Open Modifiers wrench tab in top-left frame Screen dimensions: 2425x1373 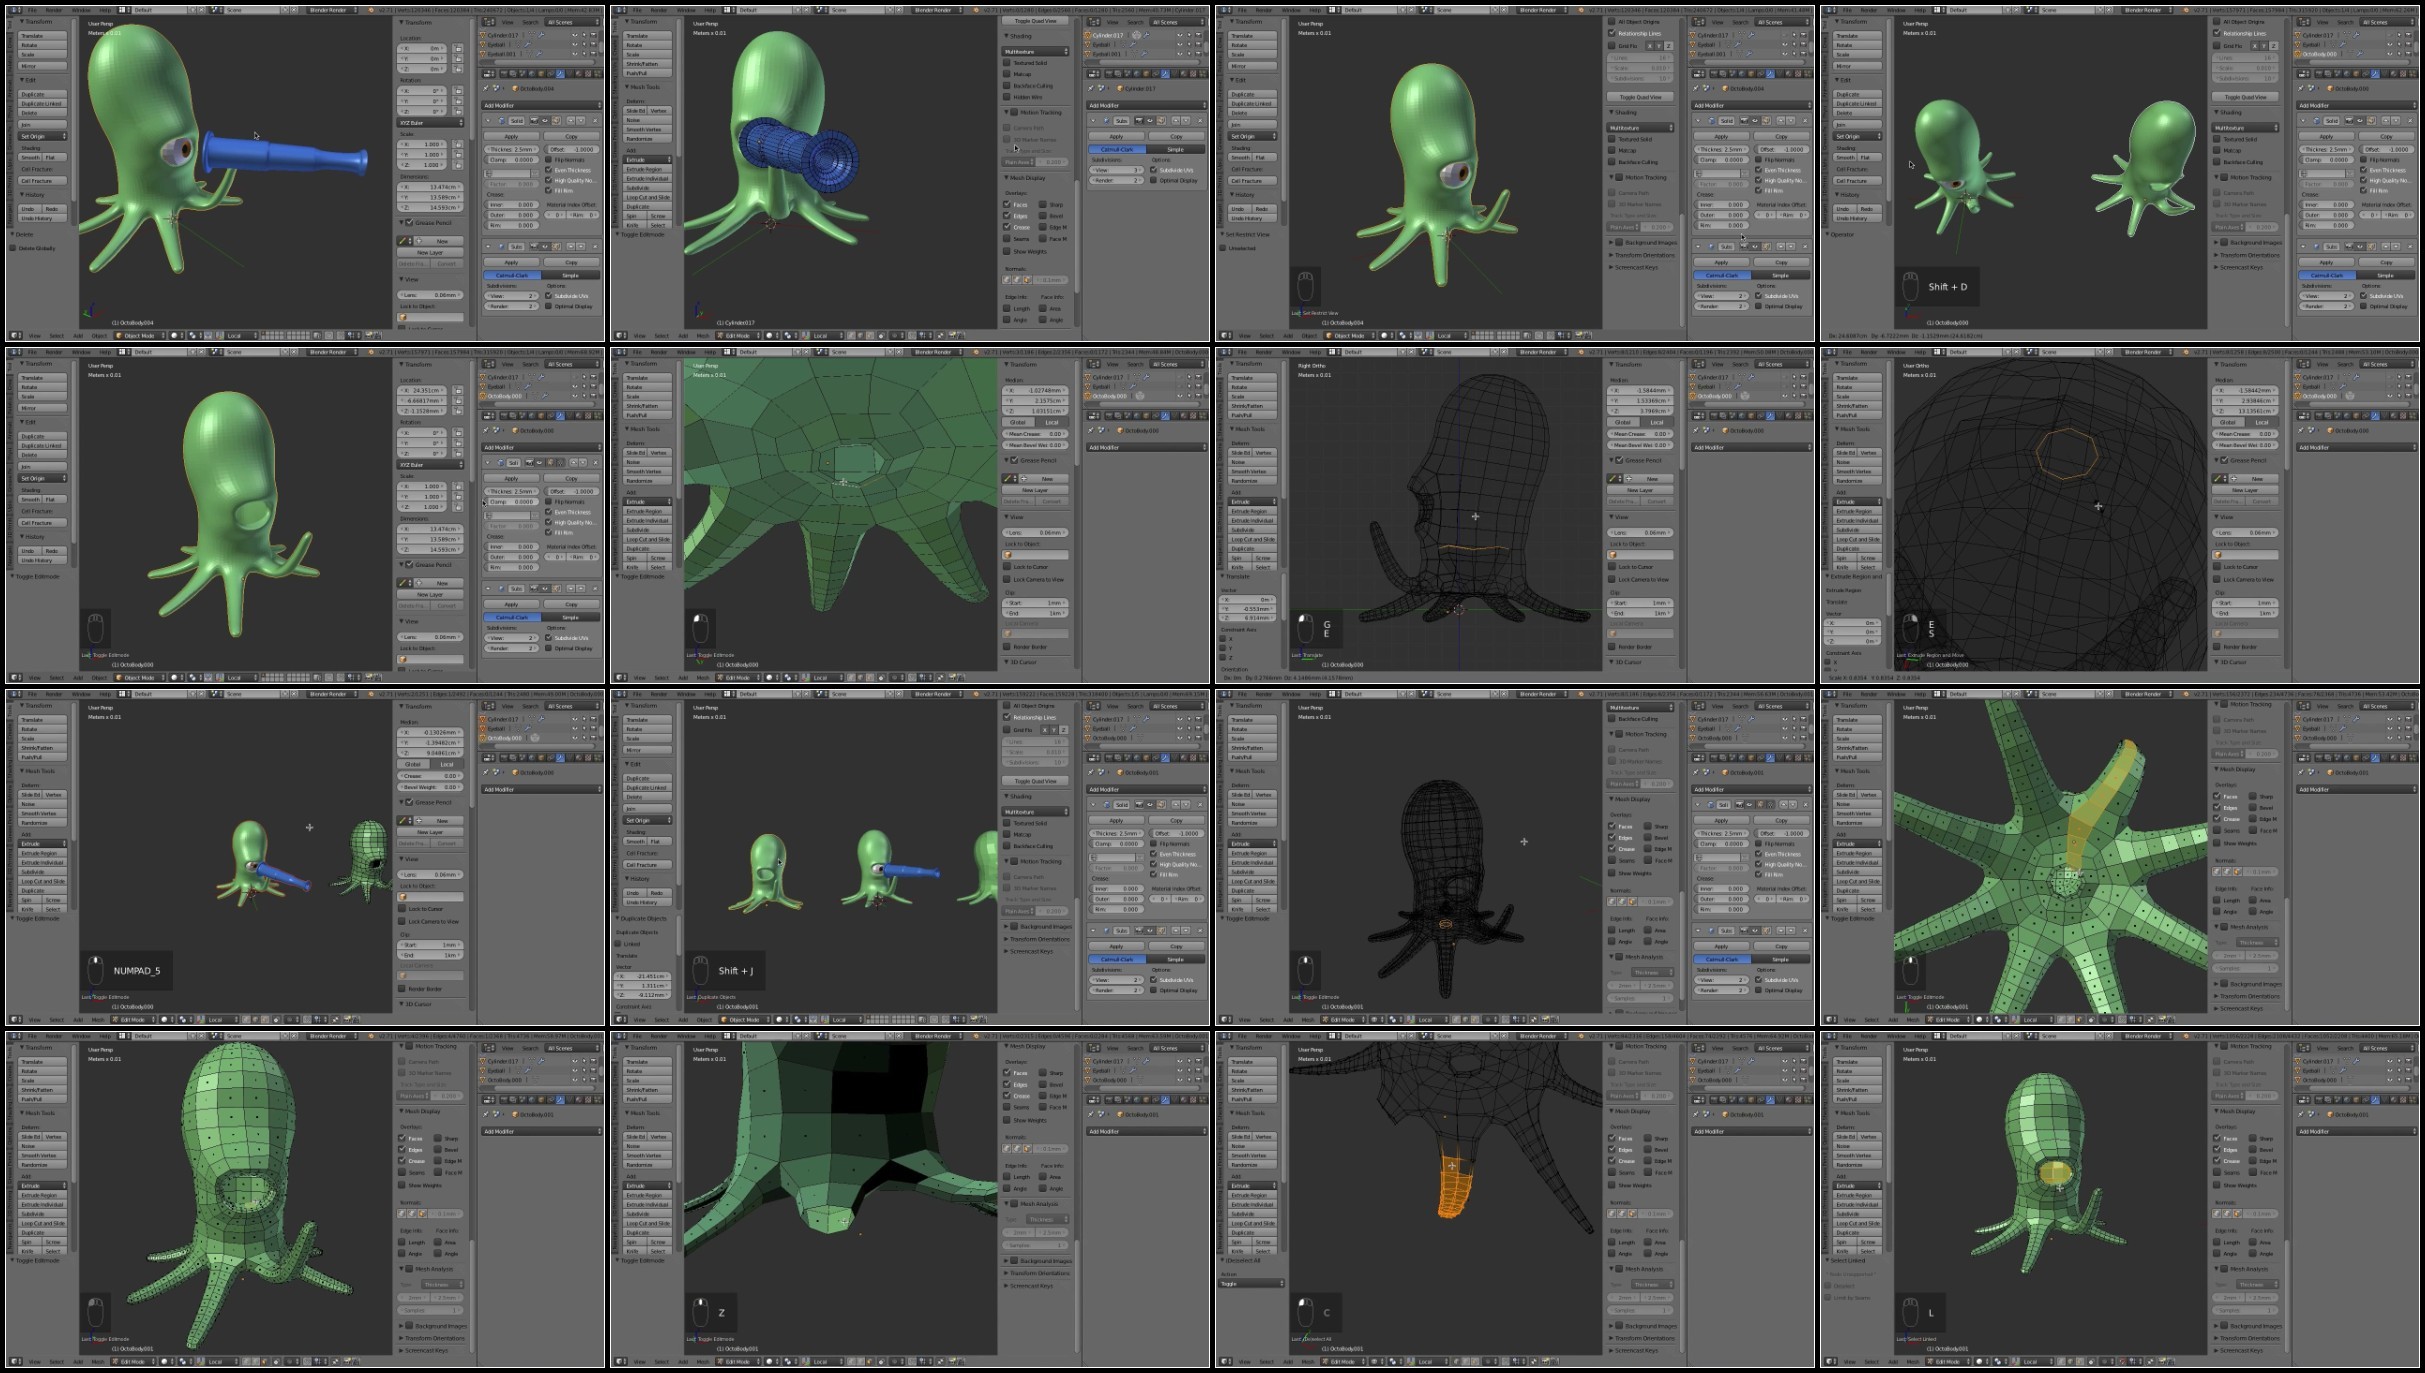pos(560,73)
